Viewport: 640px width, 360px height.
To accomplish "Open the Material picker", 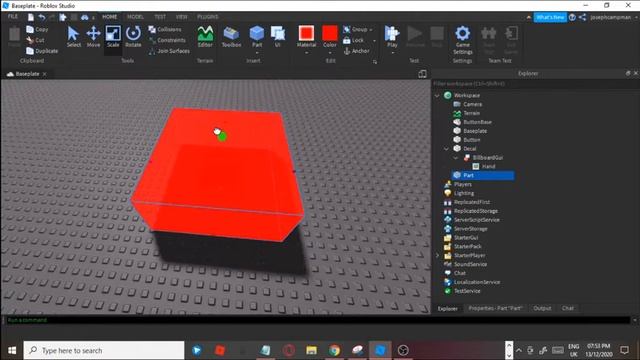I will coord(306,36).
